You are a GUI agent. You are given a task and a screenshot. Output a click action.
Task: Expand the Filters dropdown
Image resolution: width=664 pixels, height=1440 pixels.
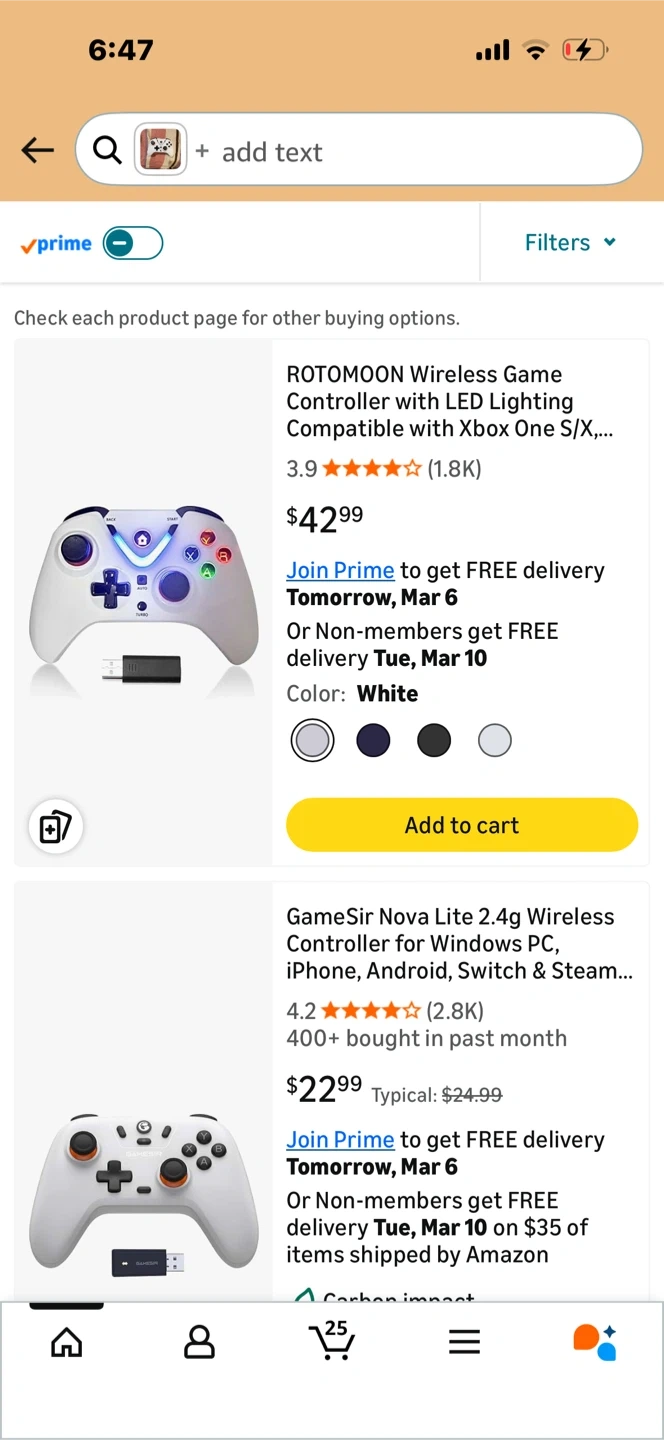pos(570,243)
